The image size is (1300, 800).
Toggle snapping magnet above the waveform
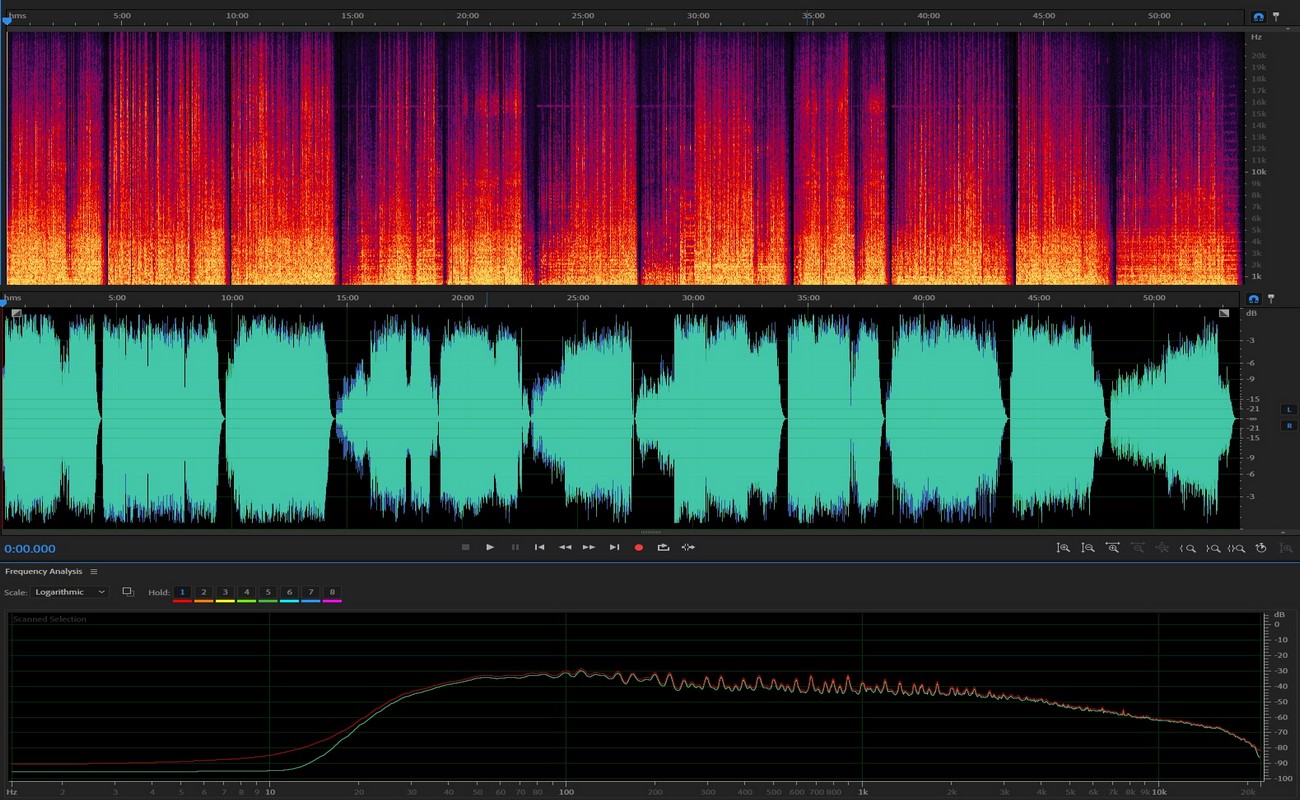coord(1254,298)
